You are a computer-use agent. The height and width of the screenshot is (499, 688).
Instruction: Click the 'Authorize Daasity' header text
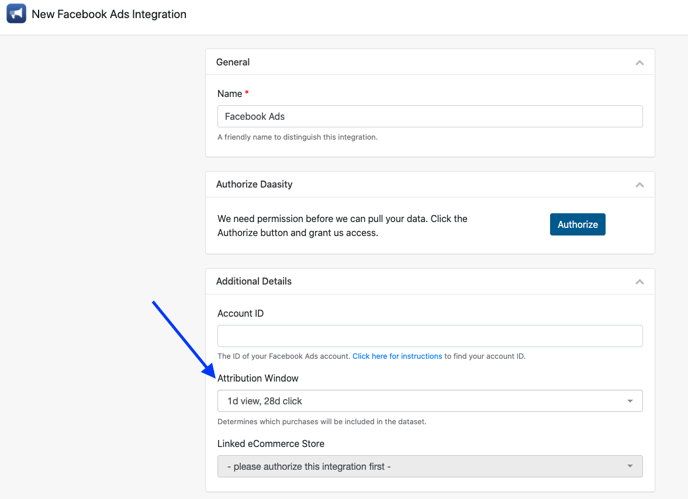pyautogui.click(x=254, y=184)
